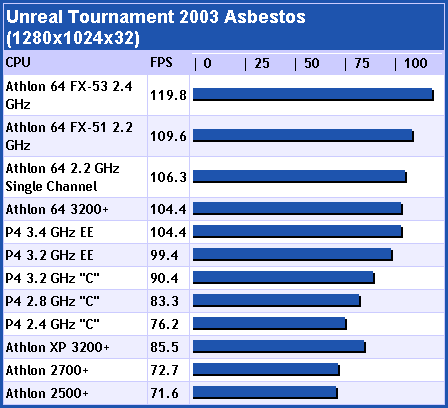Screen dimensions: 448x408
Task: Click the CPU column header
Action: tap(18, 62)
